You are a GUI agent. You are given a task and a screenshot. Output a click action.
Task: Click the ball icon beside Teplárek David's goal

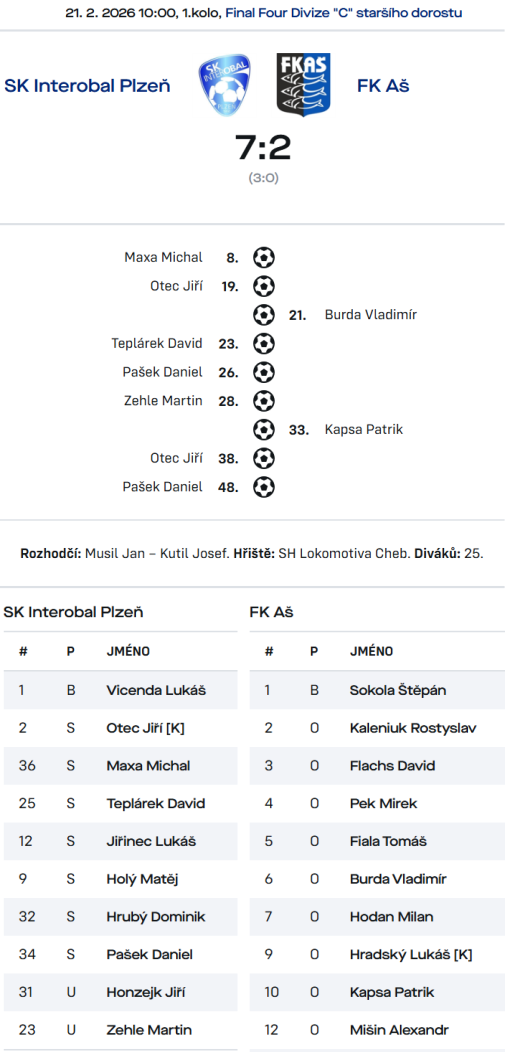coord(264,344)
